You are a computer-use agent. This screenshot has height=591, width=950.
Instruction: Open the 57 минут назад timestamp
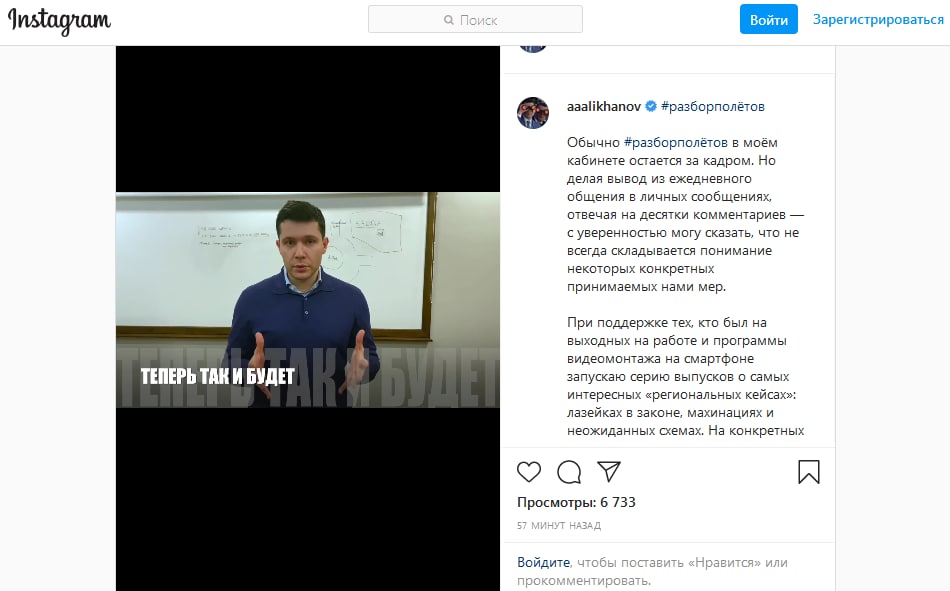point(559,526)
